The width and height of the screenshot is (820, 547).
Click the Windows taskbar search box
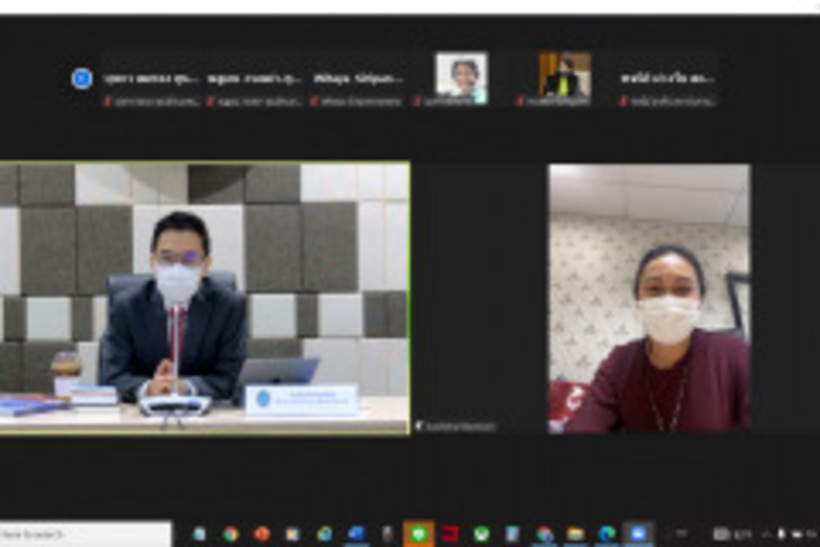tap(85, 534)
